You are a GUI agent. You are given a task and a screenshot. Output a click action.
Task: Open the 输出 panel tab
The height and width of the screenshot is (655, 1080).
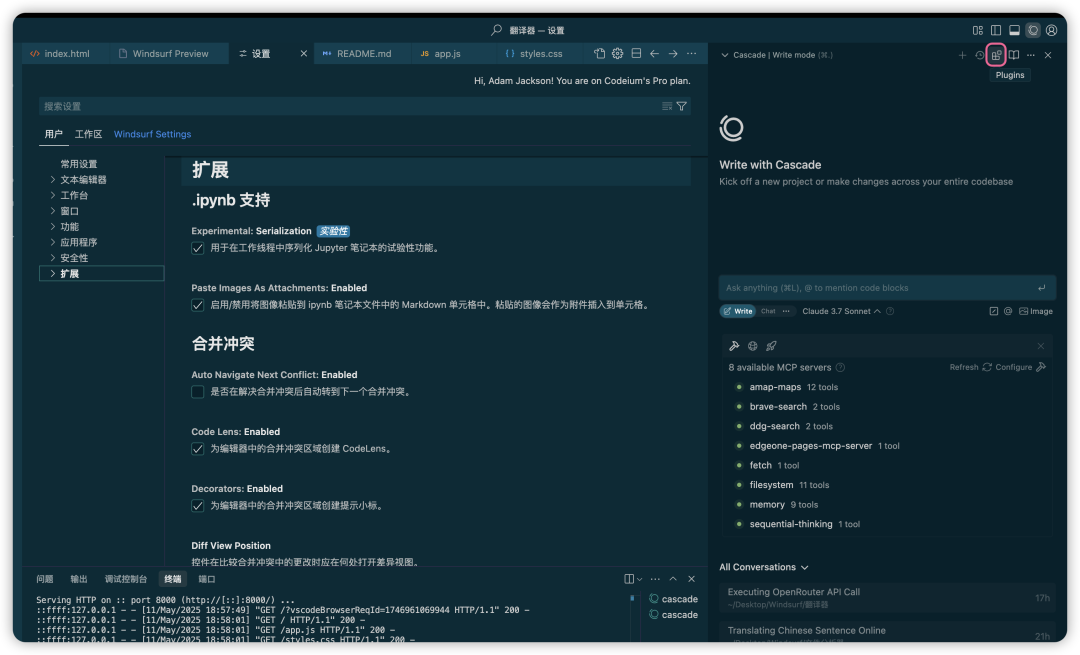79,579
